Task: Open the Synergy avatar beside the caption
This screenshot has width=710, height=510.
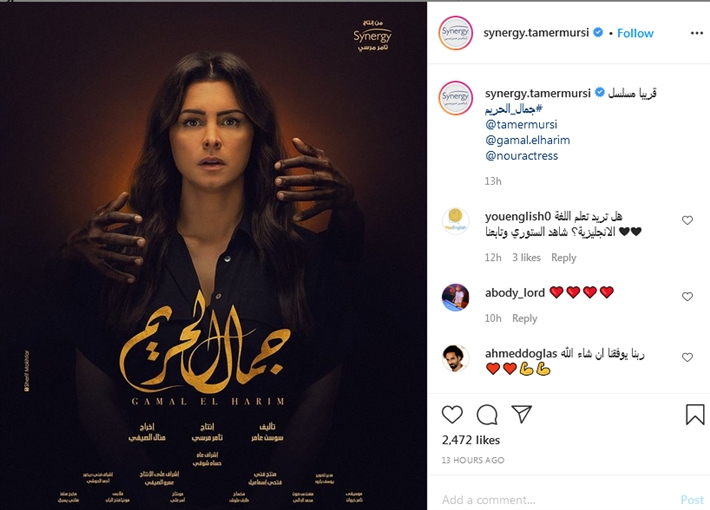Action: 456,98
